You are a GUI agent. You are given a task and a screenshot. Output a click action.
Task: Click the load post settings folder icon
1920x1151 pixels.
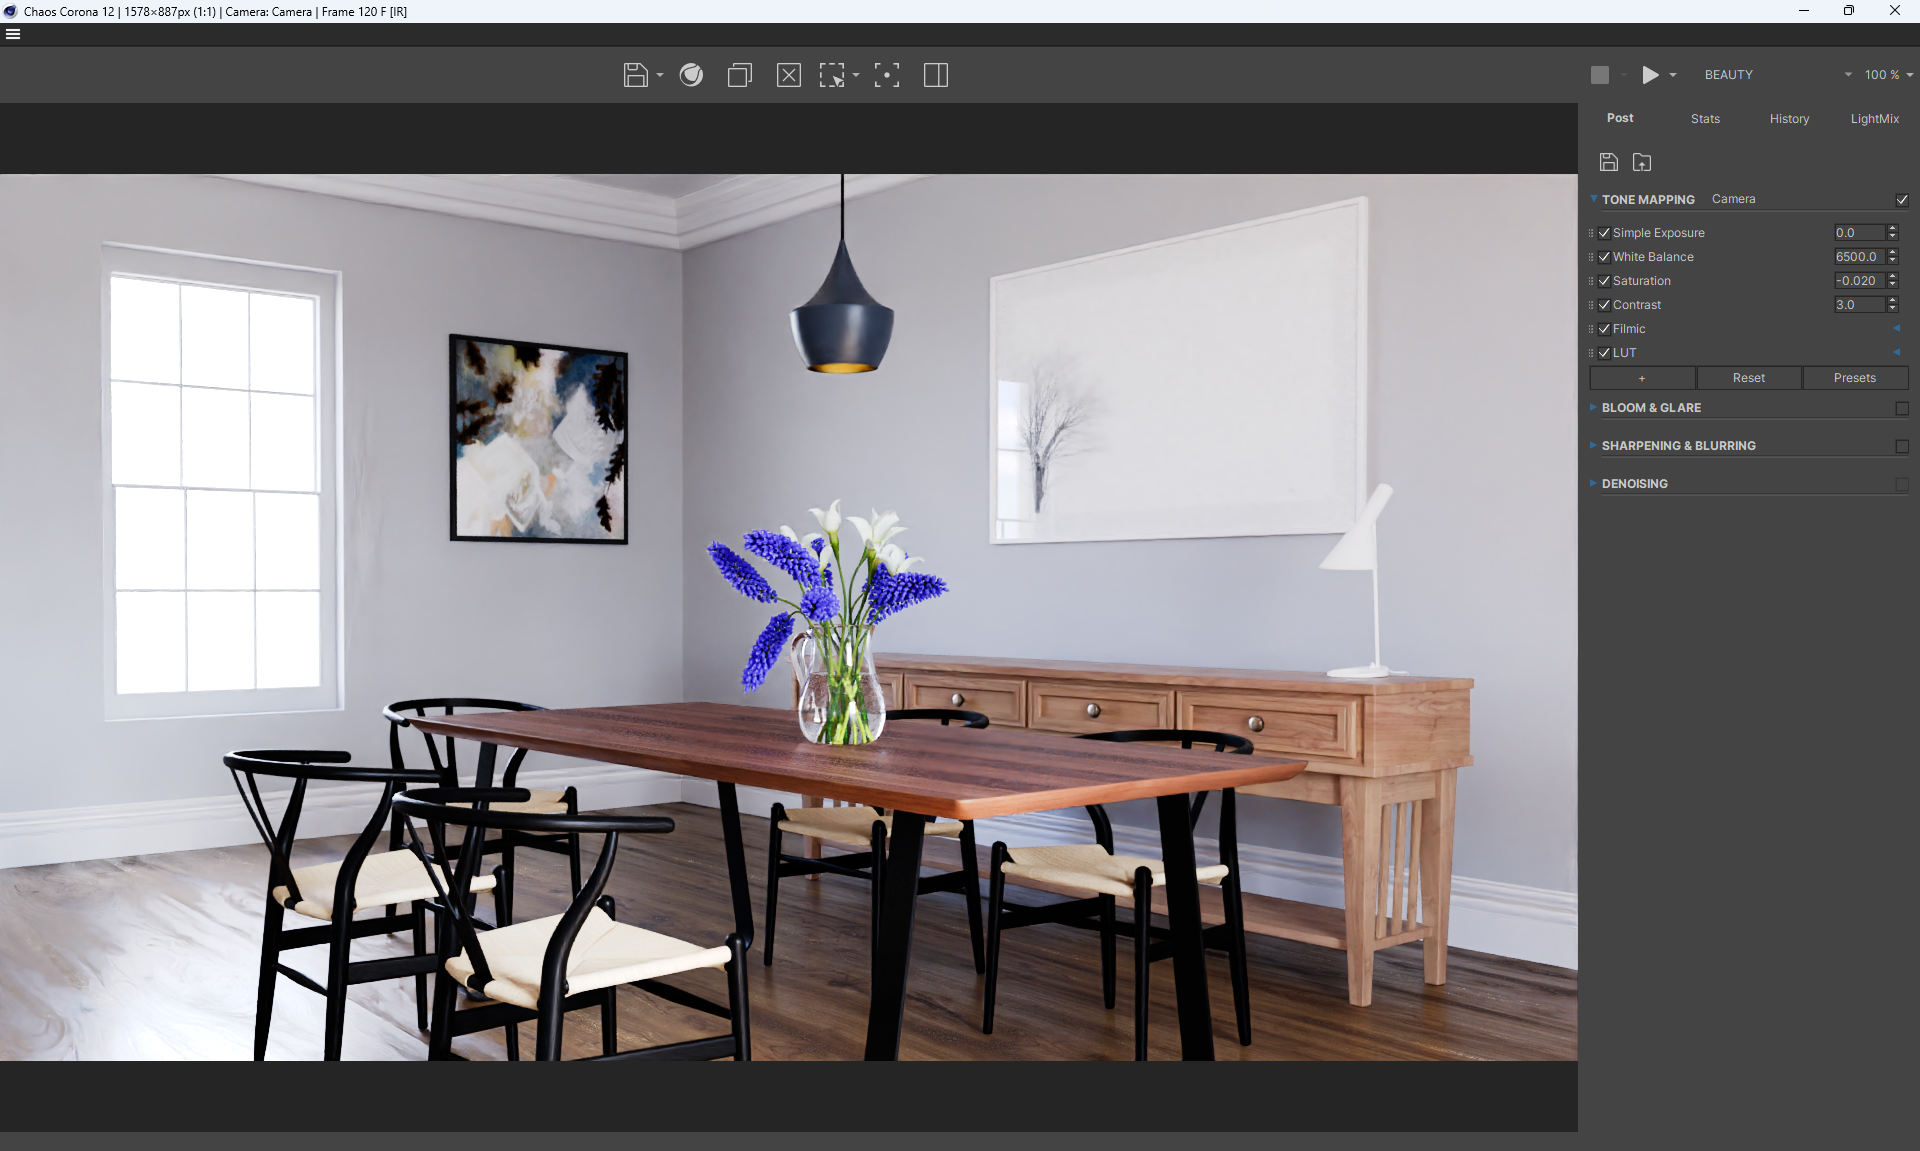pyautogui.click(x=1641, y=162)
